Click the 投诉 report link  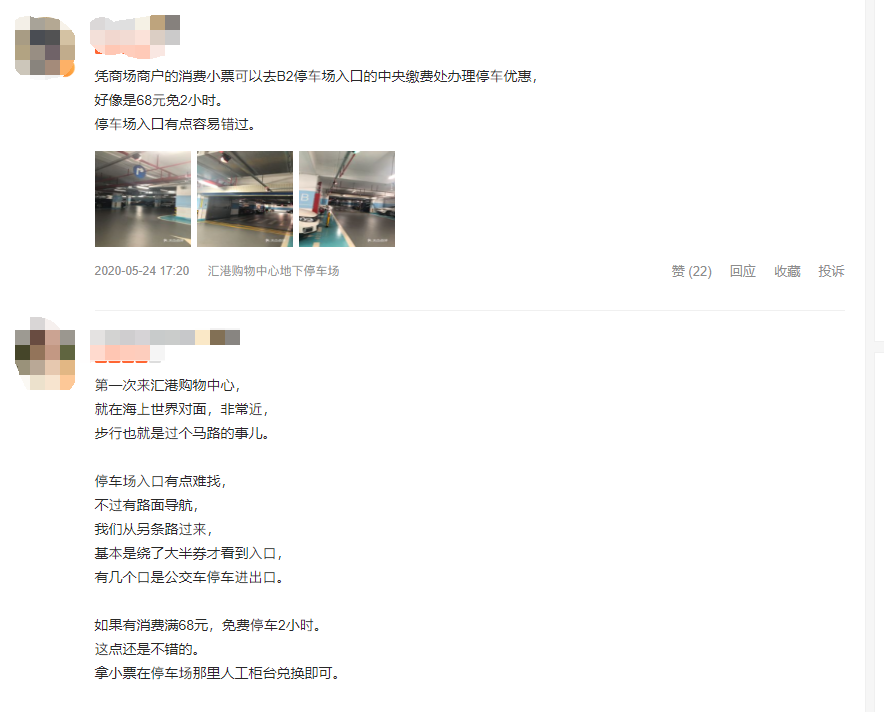click(x=832, y=271)
